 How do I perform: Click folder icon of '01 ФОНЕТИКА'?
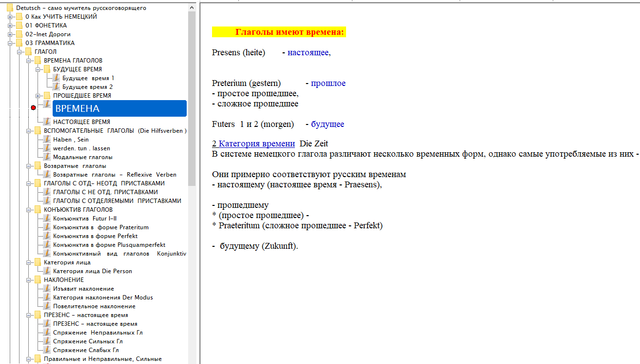click(19, 25)
